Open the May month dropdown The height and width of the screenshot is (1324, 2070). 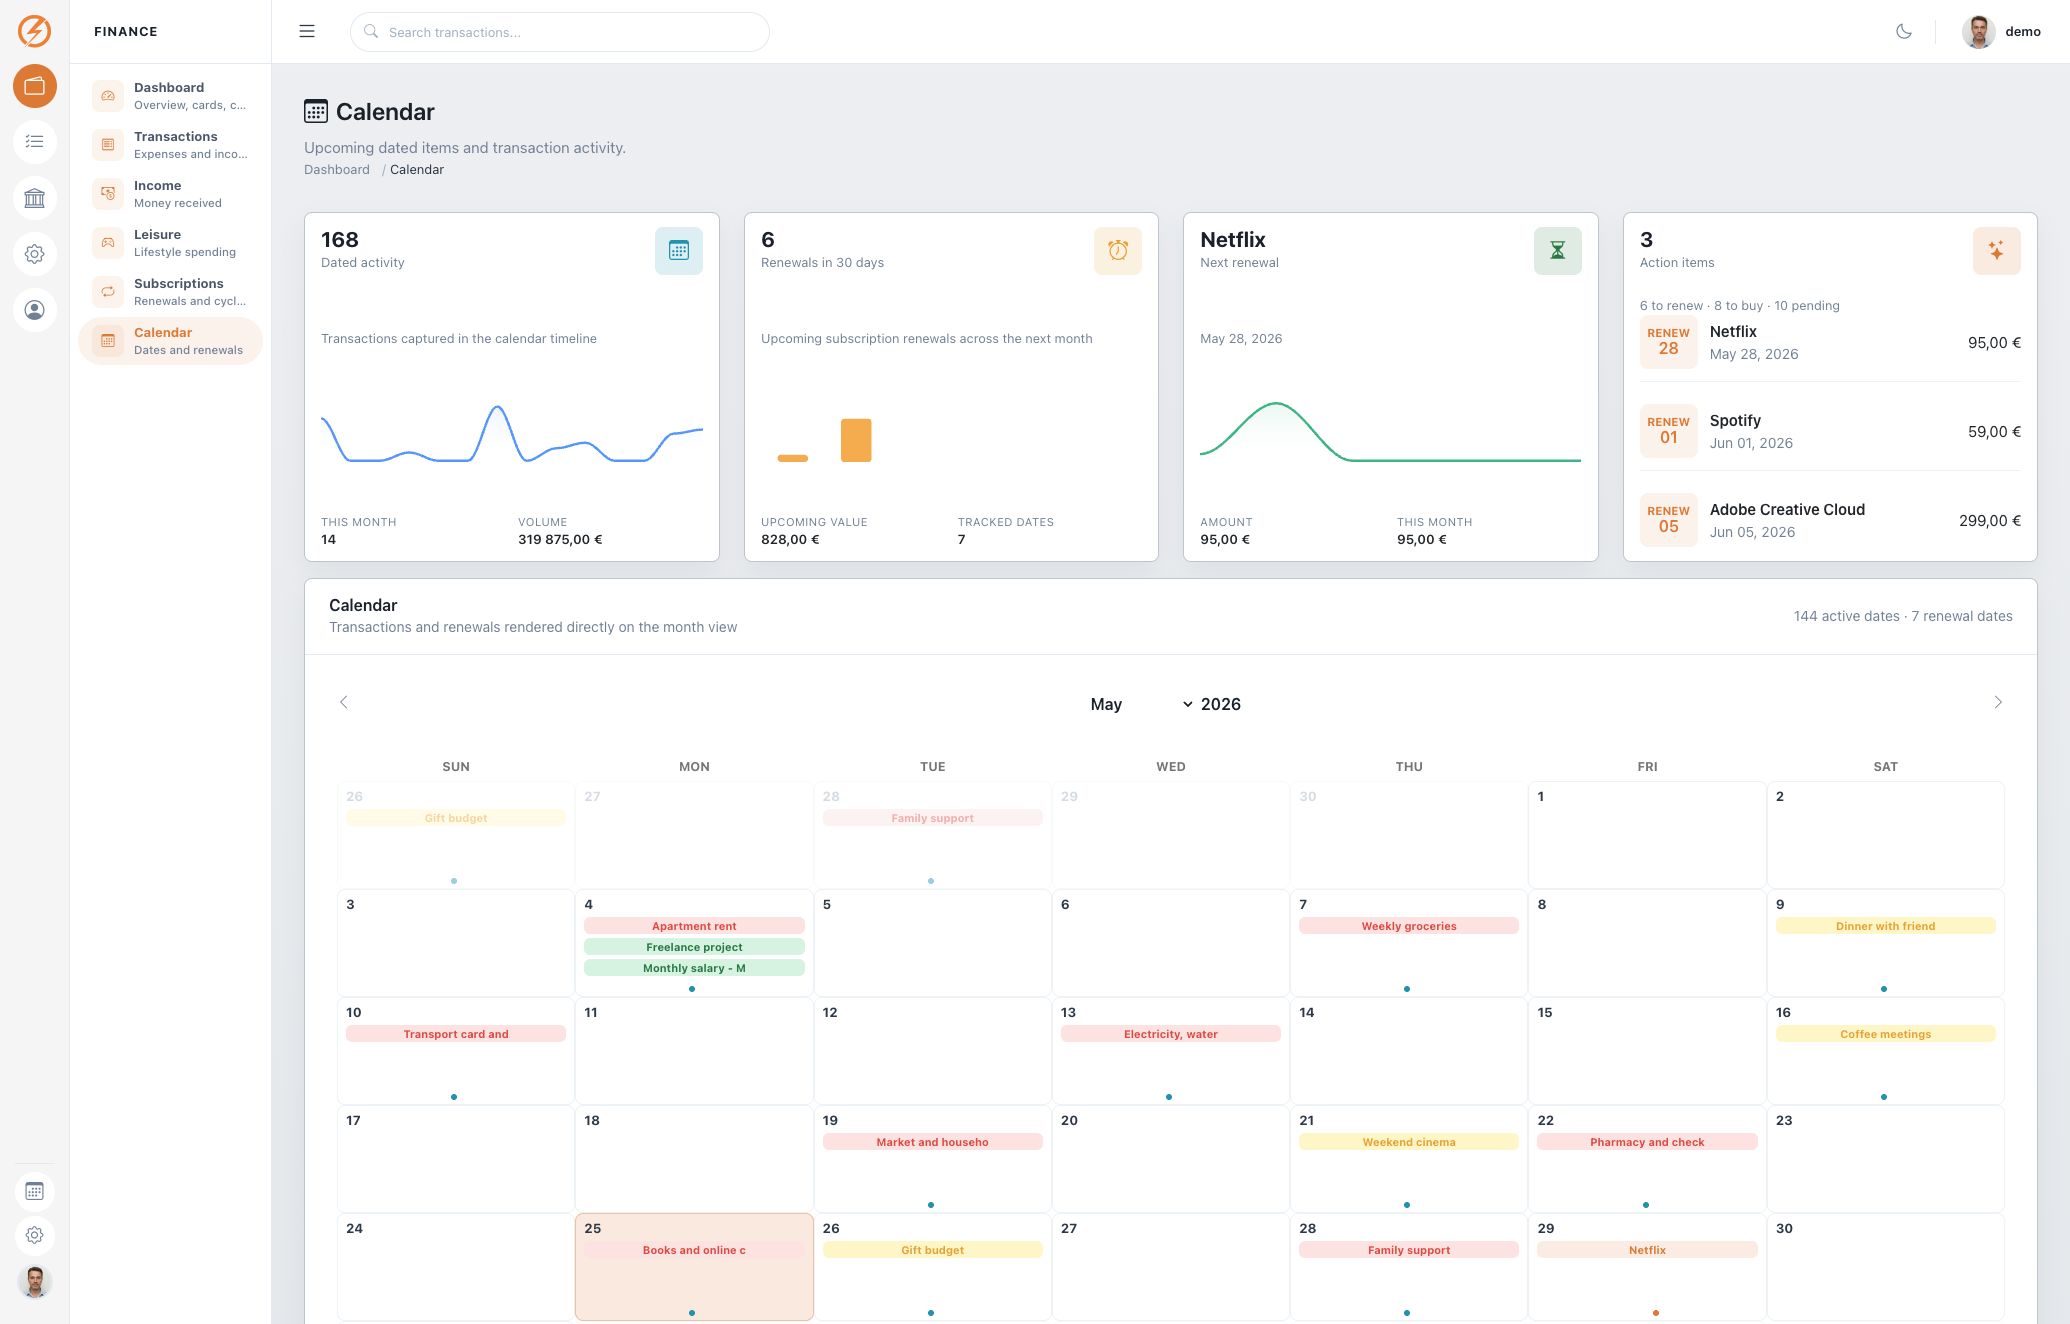[1141, 704]
